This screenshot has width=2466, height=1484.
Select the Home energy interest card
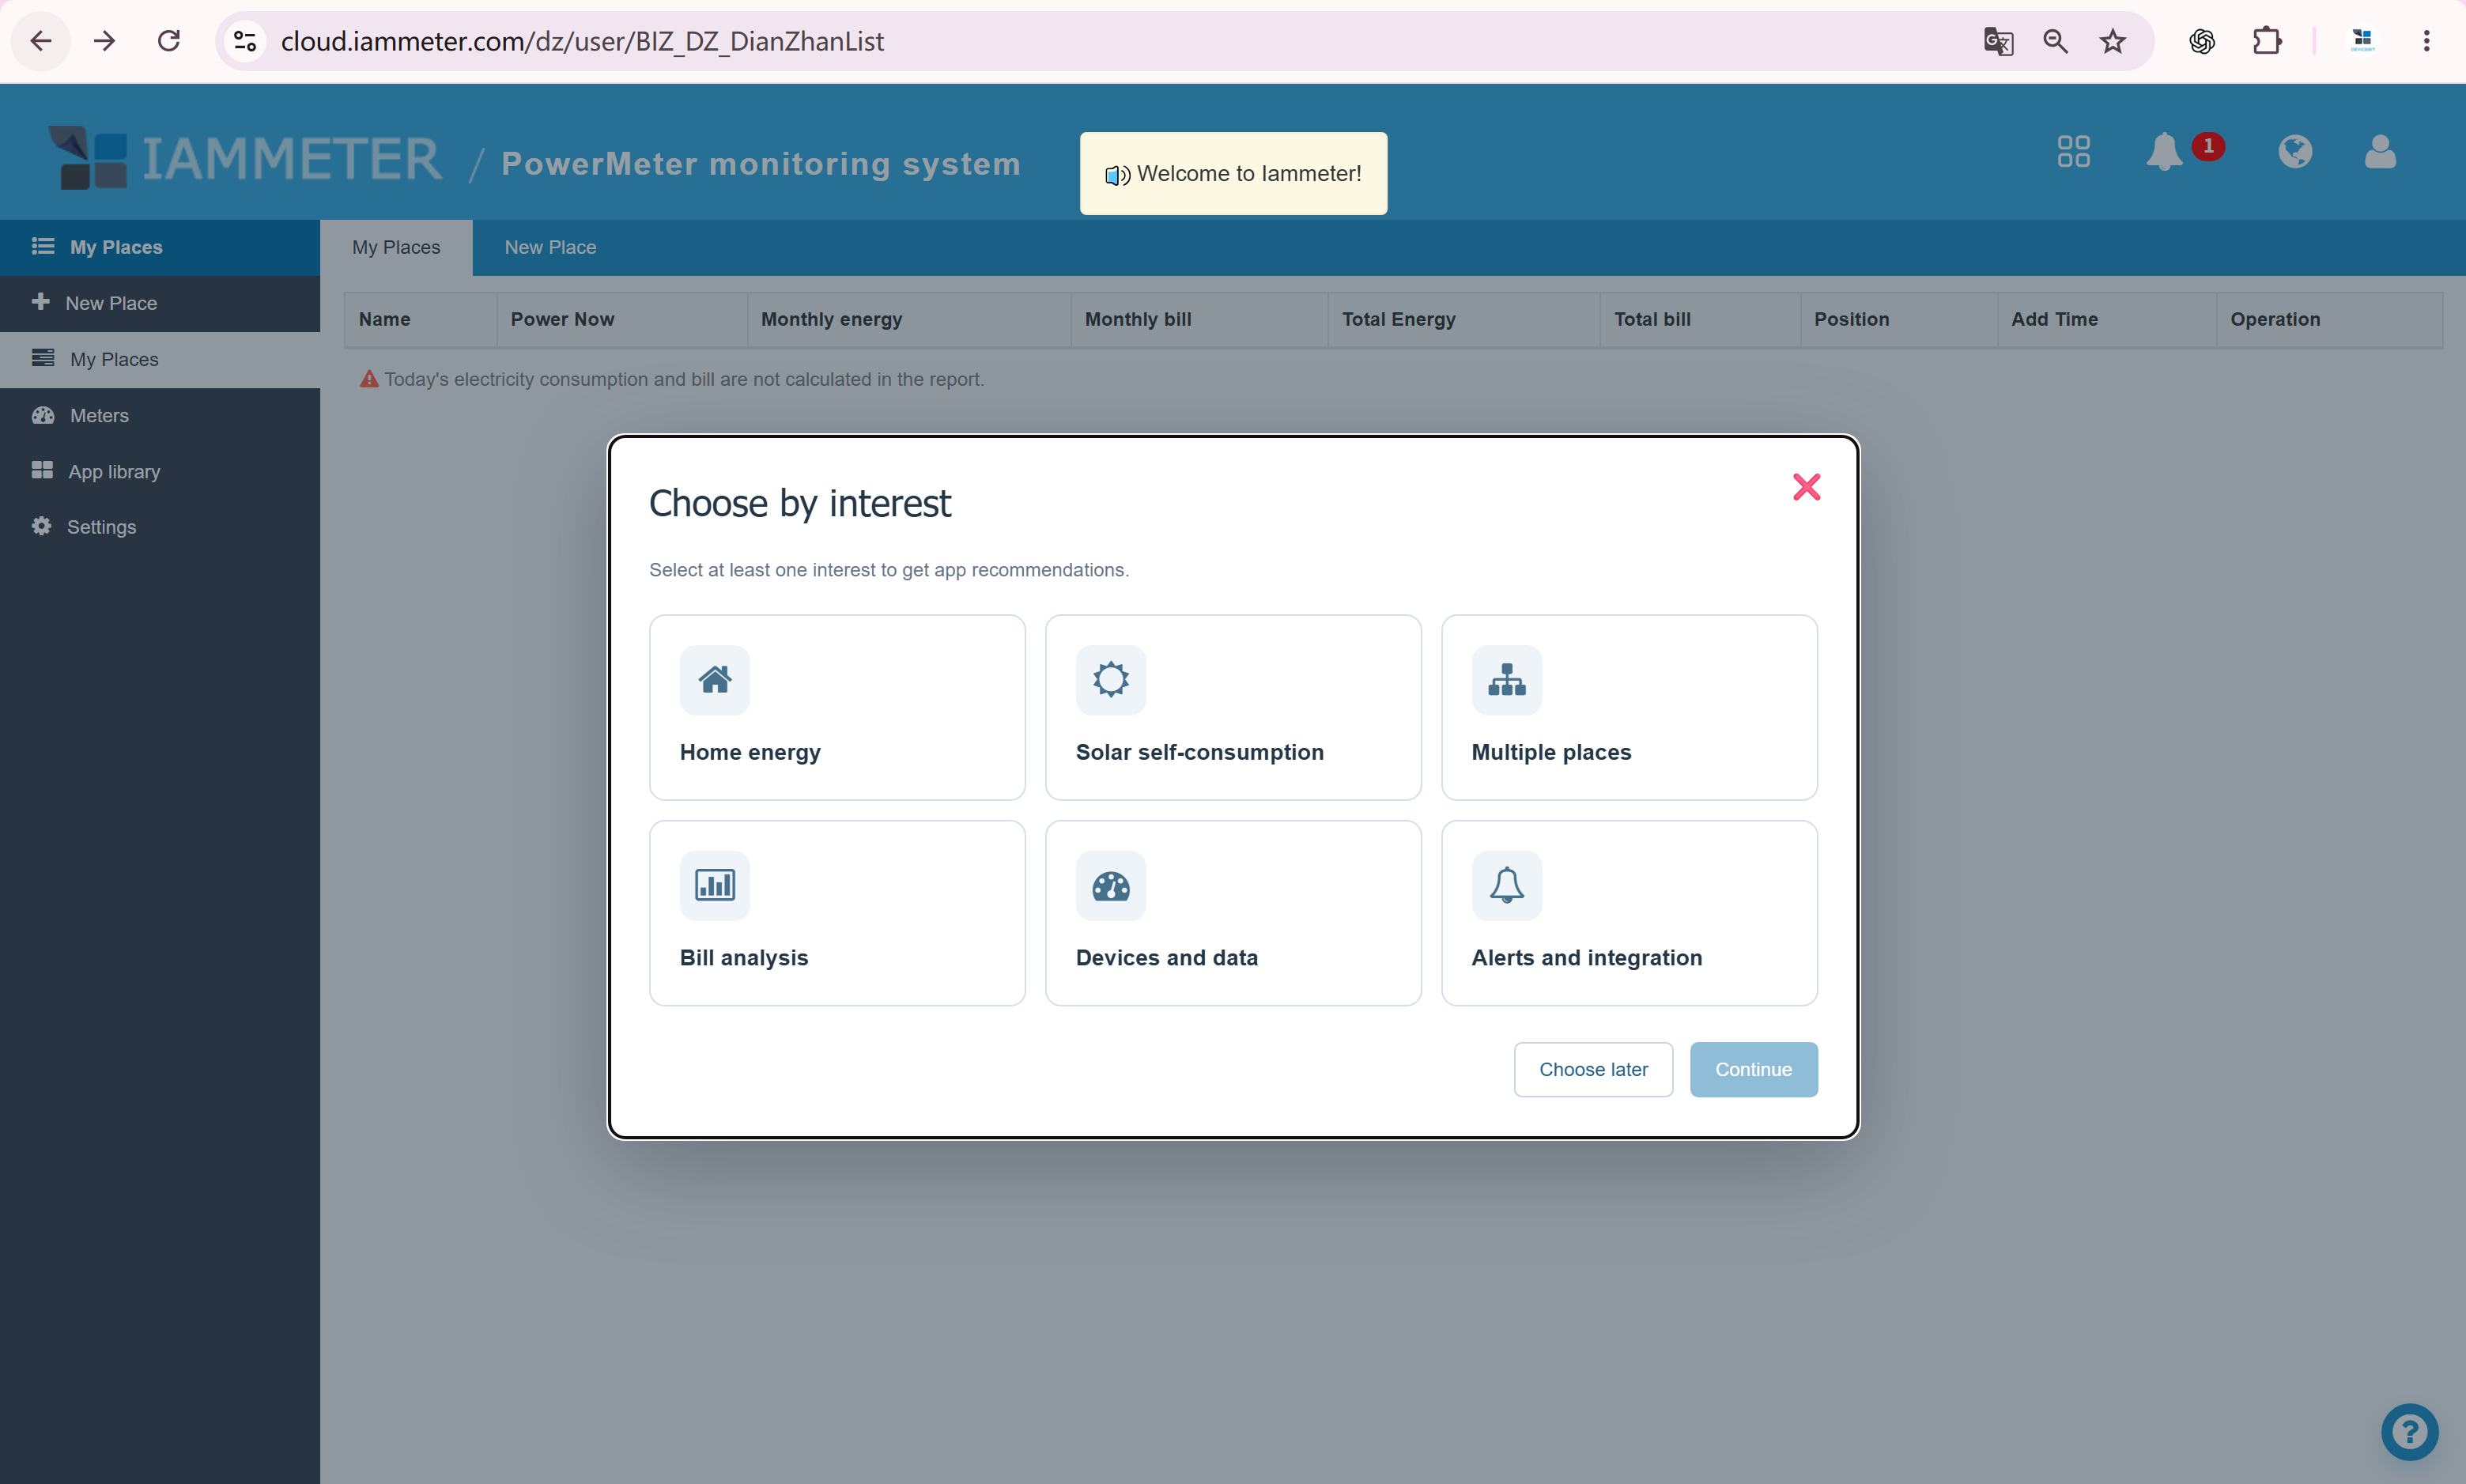(837, 707)
